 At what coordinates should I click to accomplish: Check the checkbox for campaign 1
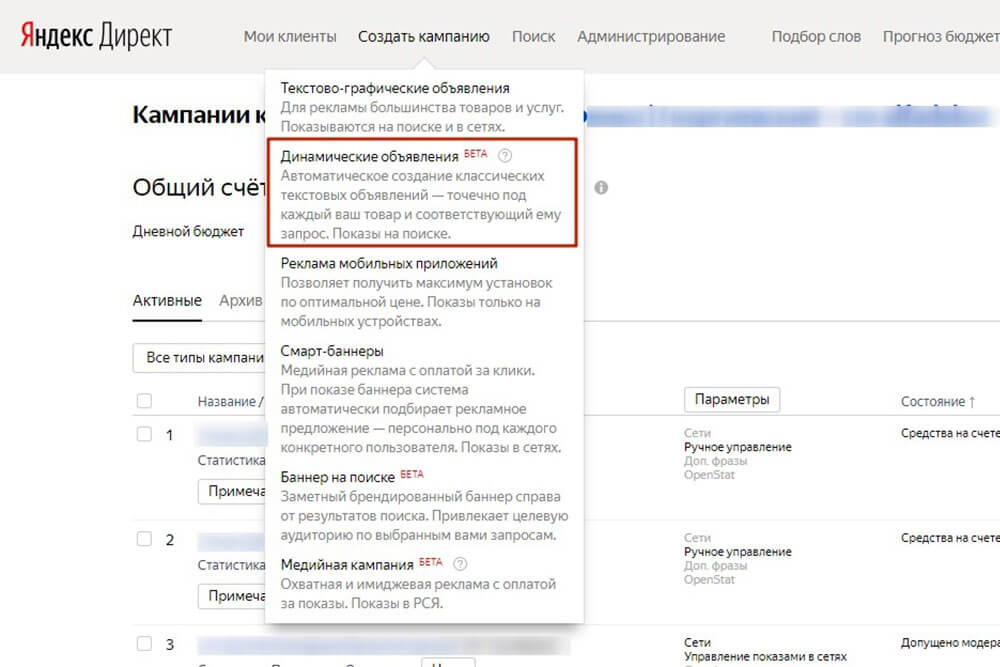tap(144, 434)
